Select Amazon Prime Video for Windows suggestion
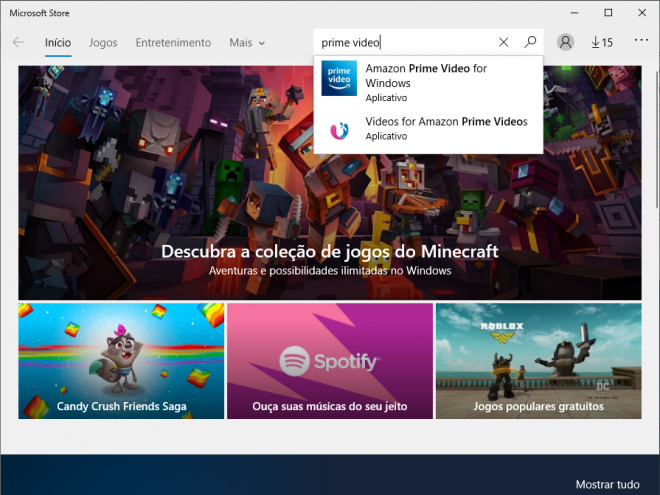The width and height of the screenshot is (660, 495). (x=428, y=82)
